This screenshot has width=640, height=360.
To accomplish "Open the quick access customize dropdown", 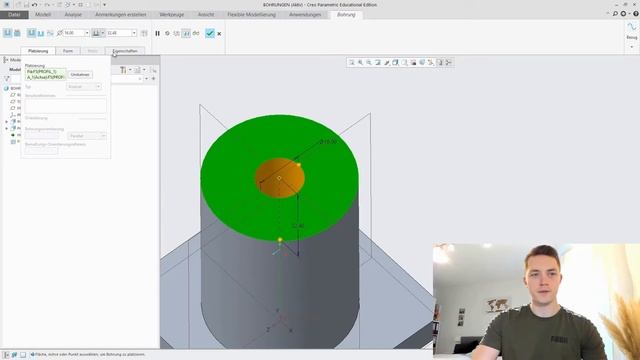I will tap(104, 4).
